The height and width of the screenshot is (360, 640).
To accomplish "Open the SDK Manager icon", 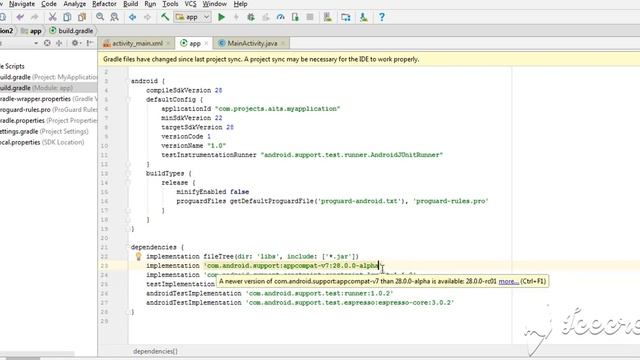I will [x=363, y=17].
